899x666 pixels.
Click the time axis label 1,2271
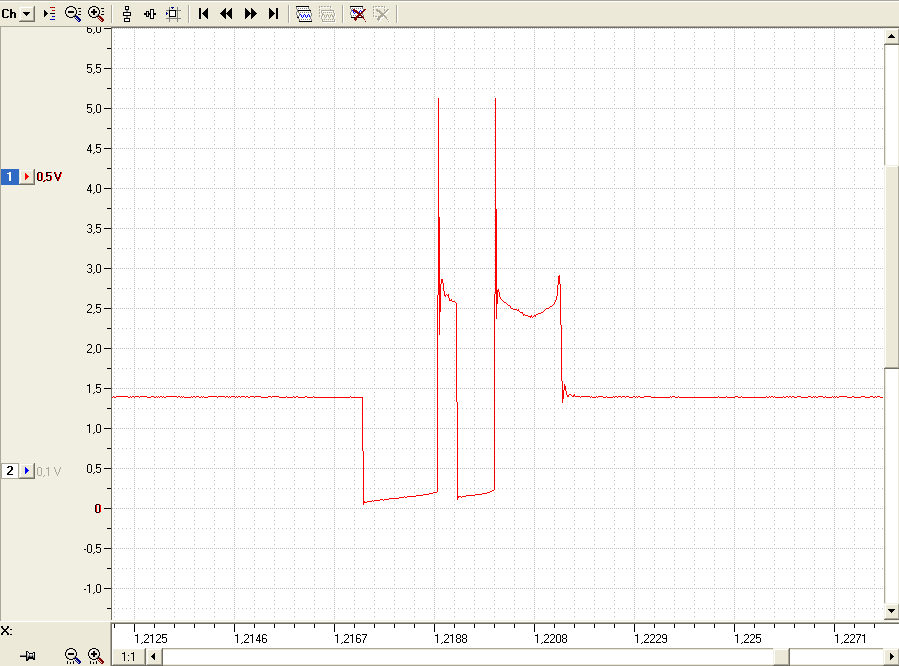(850, 638)
